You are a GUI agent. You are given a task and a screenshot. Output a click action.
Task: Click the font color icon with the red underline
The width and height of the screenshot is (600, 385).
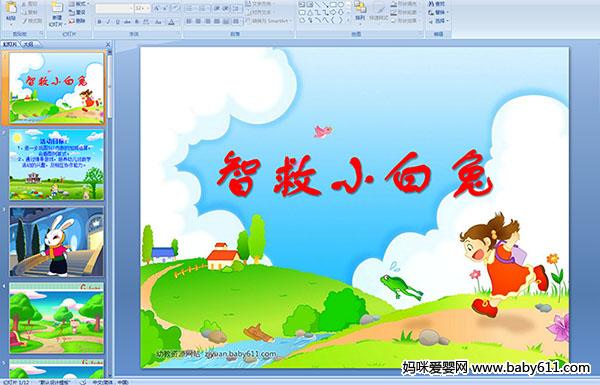[x=171, y=22]
